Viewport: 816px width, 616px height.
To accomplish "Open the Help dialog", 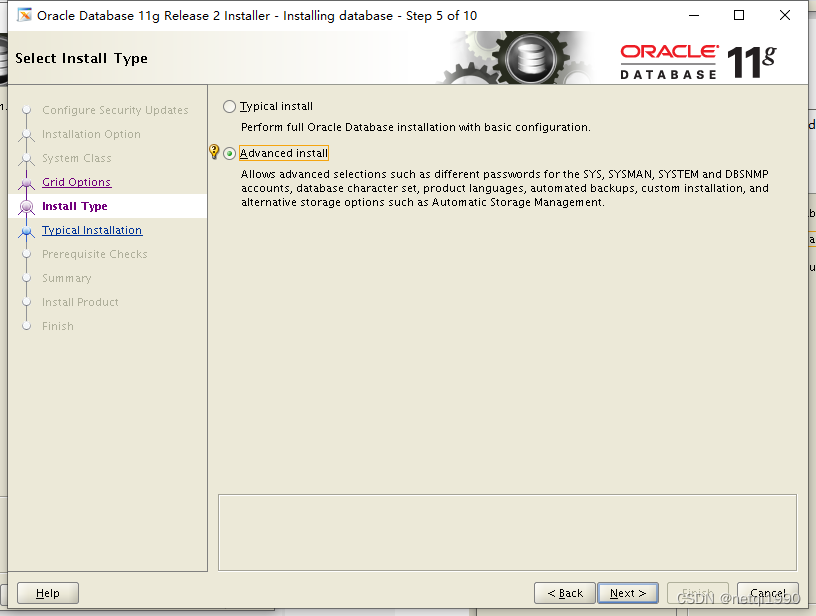I will pyautogui.click(x=47, y=592).
